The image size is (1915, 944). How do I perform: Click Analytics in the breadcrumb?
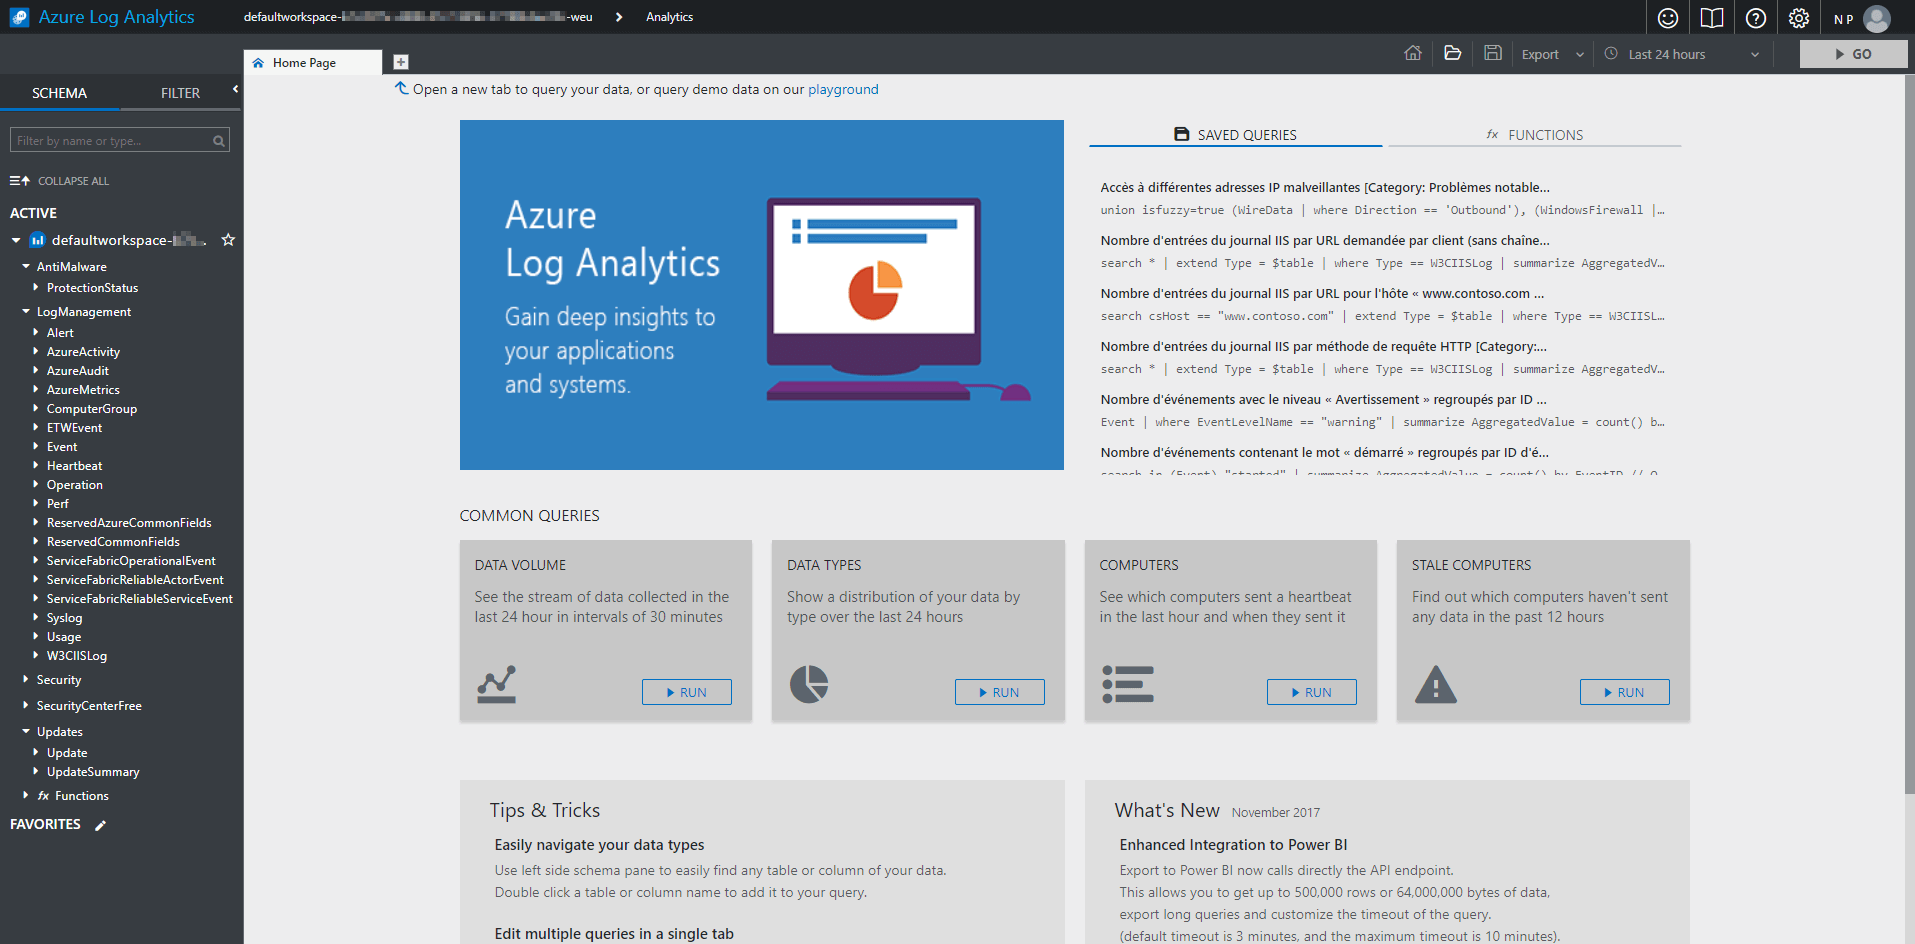(x=669, y=17)
